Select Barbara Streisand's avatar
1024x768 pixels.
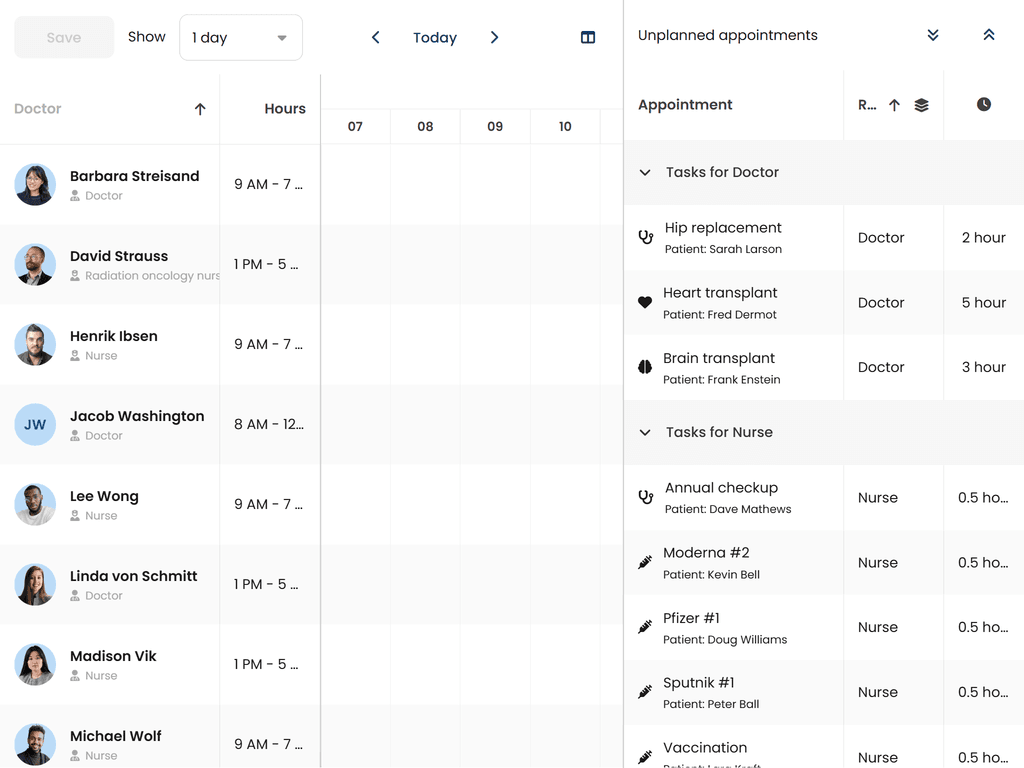click(35, 185)
